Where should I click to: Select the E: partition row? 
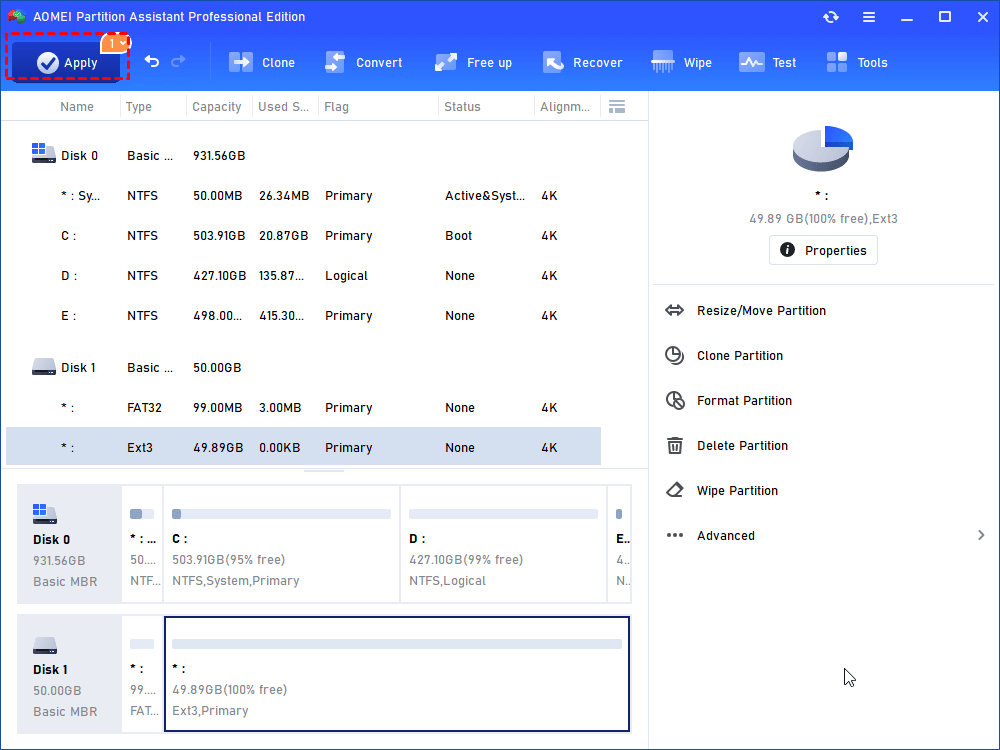(304, 316)
